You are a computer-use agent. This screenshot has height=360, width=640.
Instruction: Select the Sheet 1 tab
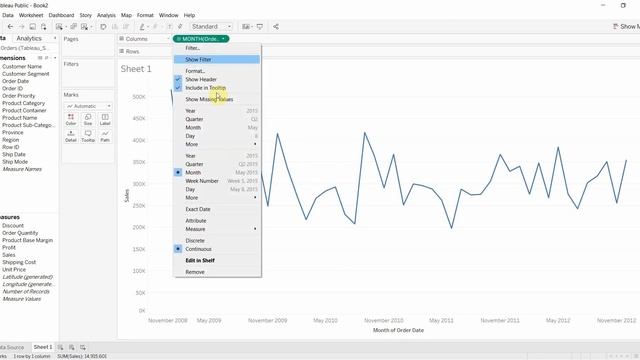(x=42, y=347)
